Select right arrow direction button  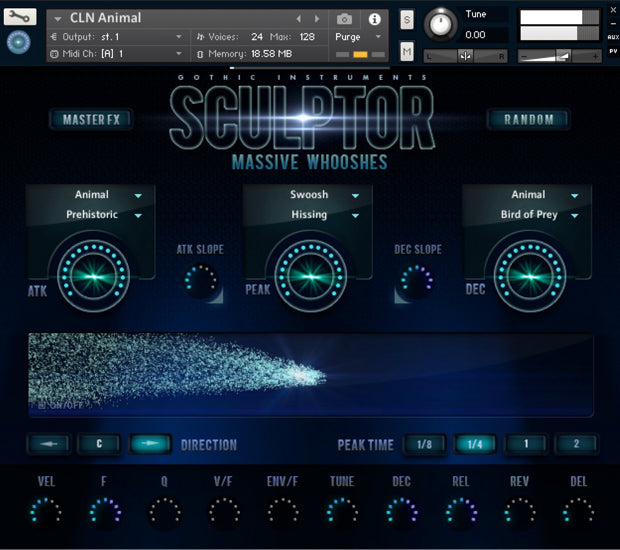pyautogui.click(x=150, y=444)
